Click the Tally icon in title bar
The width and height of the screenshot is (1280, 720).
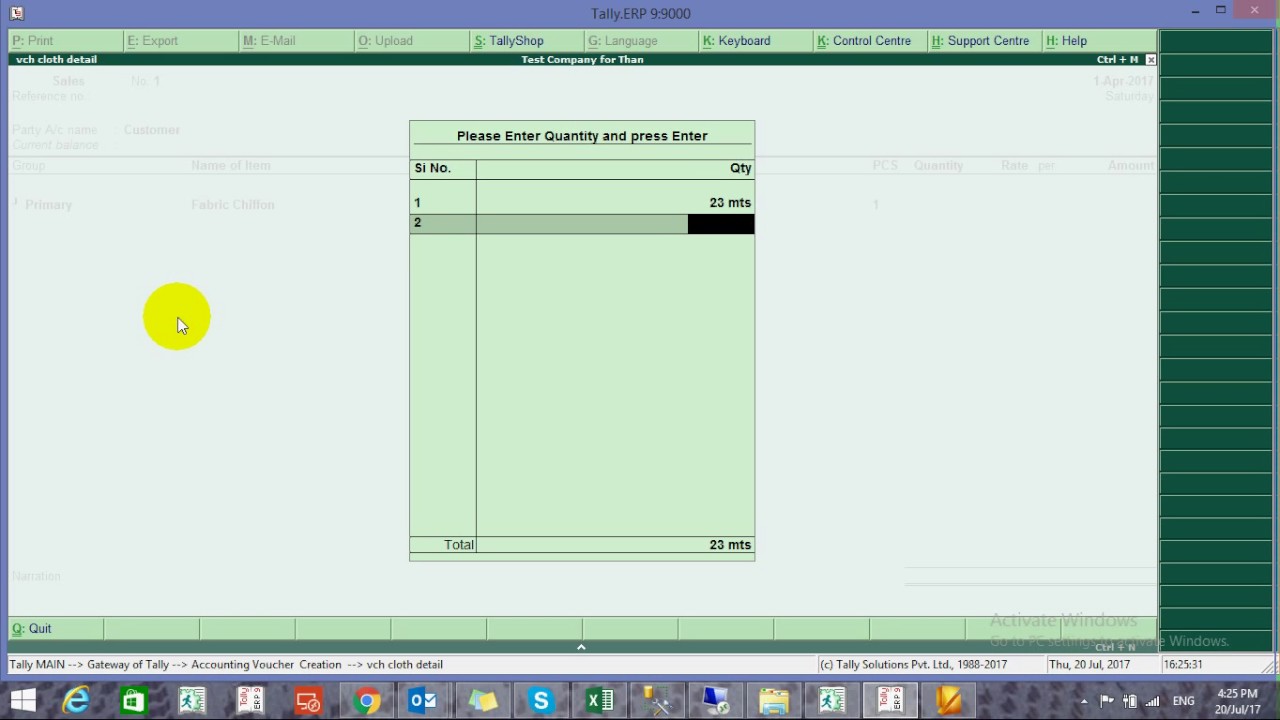pos(16,13)
